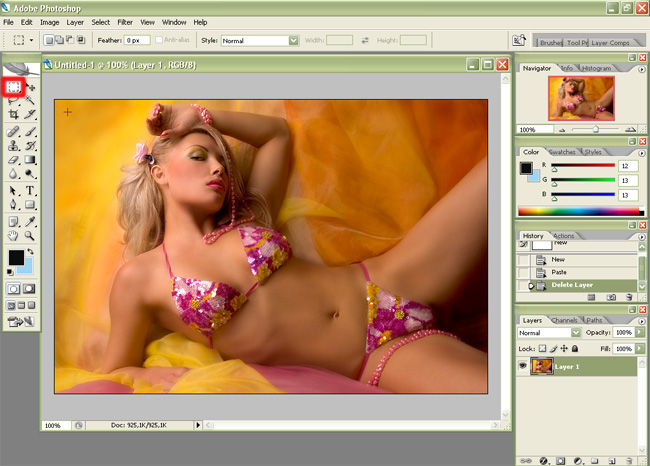The width and height of the screenshot is (650, 466).
Task: Open the Filter menu
Action: pos(125,22)
